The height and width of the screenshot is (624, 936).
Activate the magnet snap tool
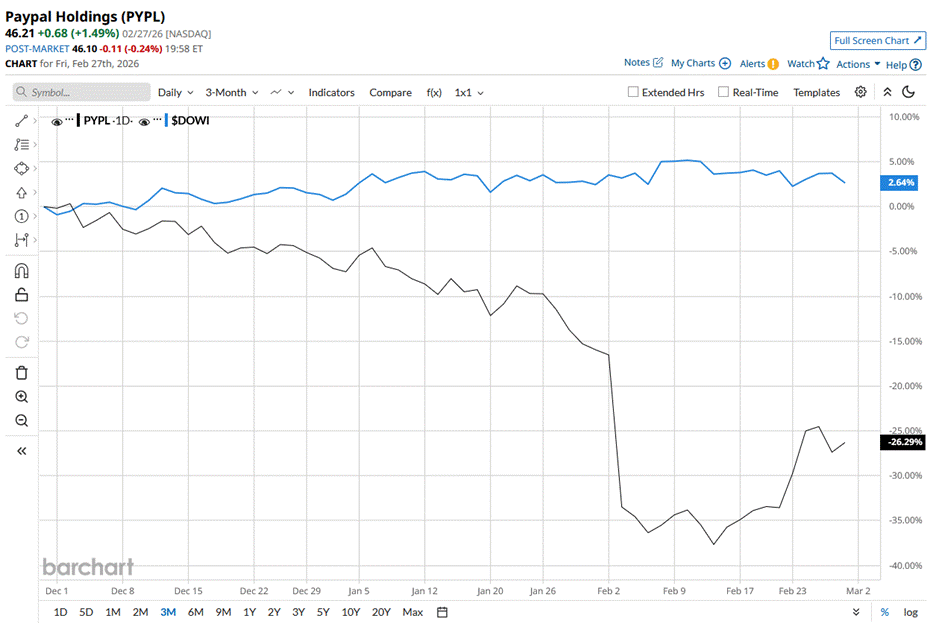pyautogui.click(x=21, y=270)
